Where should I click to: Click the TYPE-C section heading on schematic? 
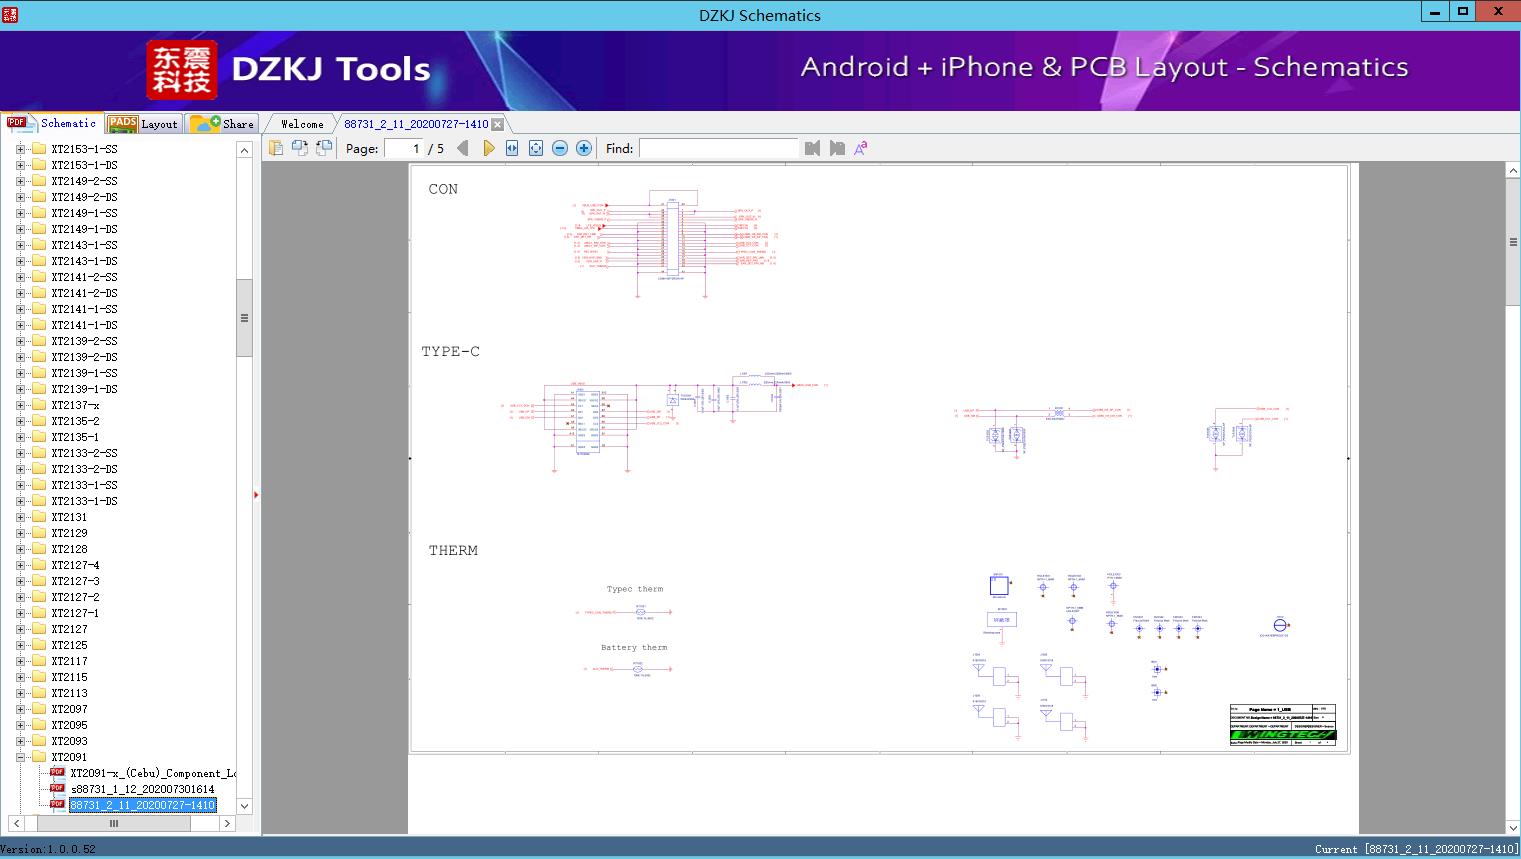450,351
